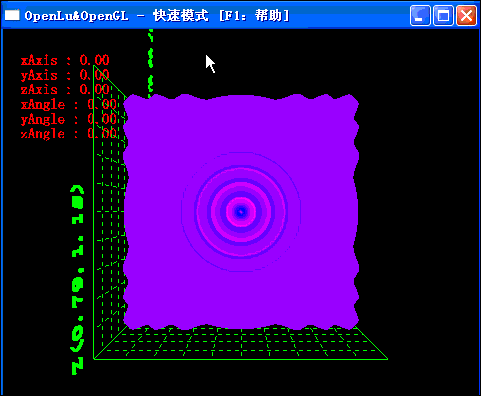
Task: Click the green dashed floor grid
Action: coord(241,343)
